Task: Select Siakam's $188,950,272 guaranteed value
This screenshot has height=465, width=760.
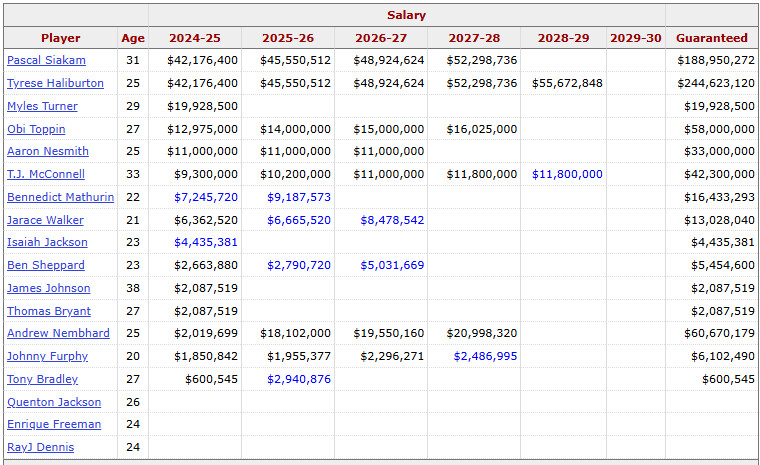Action: (x=716, y=60)
